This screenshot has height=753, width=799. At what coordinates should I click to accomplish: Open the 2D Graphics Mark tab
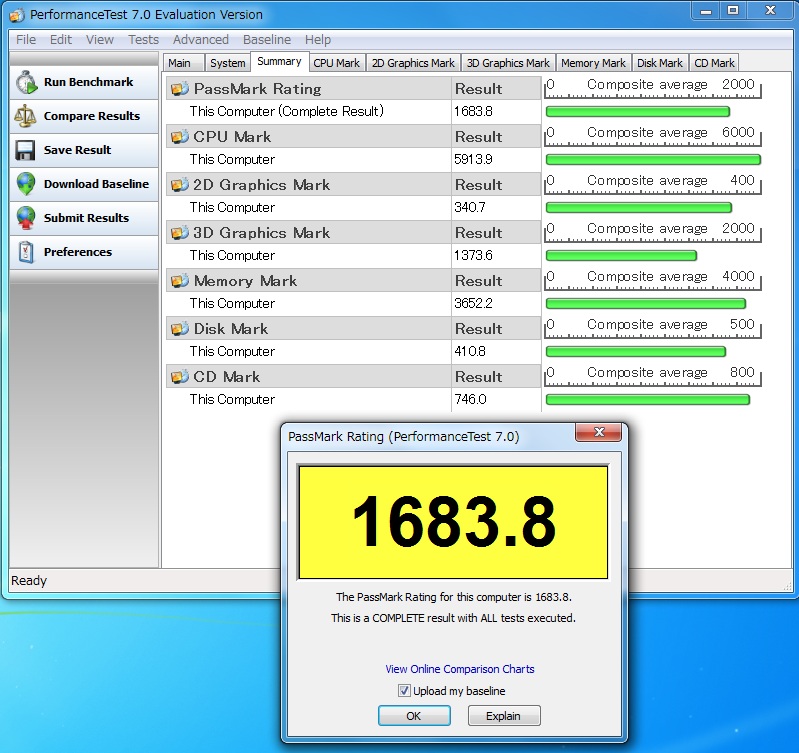click(413, 63)
